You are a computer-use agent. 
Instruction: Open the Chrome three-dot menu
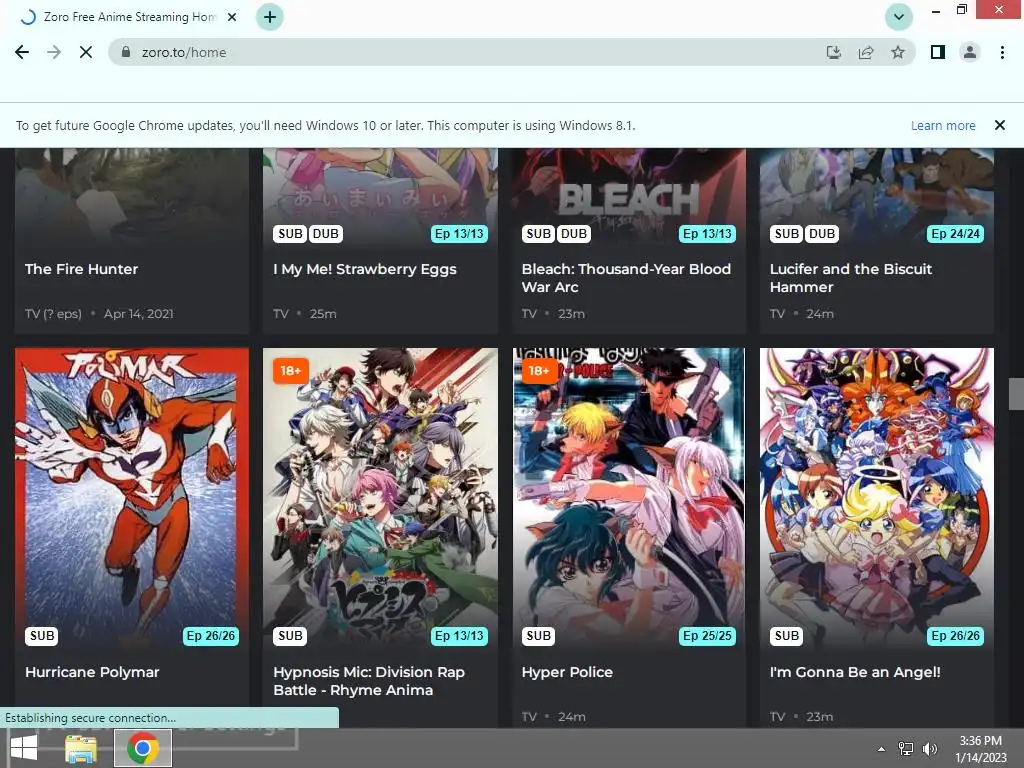[1002, 52]
